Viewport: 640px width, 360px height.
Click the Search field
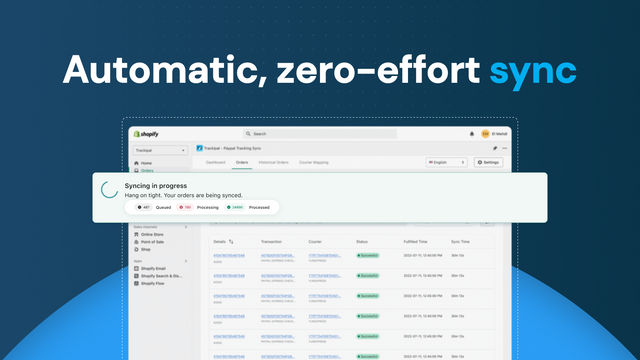[320, 134]
